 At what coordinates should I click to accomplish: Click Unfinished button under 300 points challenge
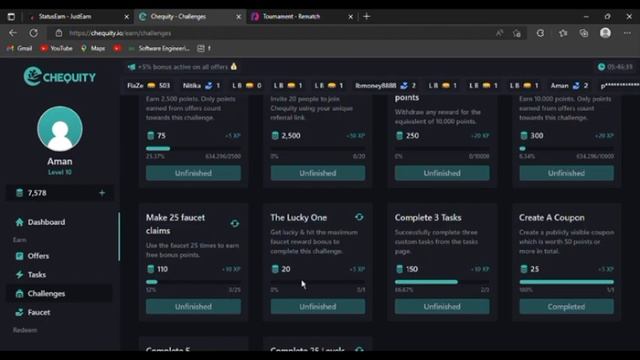tap(567, 173)
